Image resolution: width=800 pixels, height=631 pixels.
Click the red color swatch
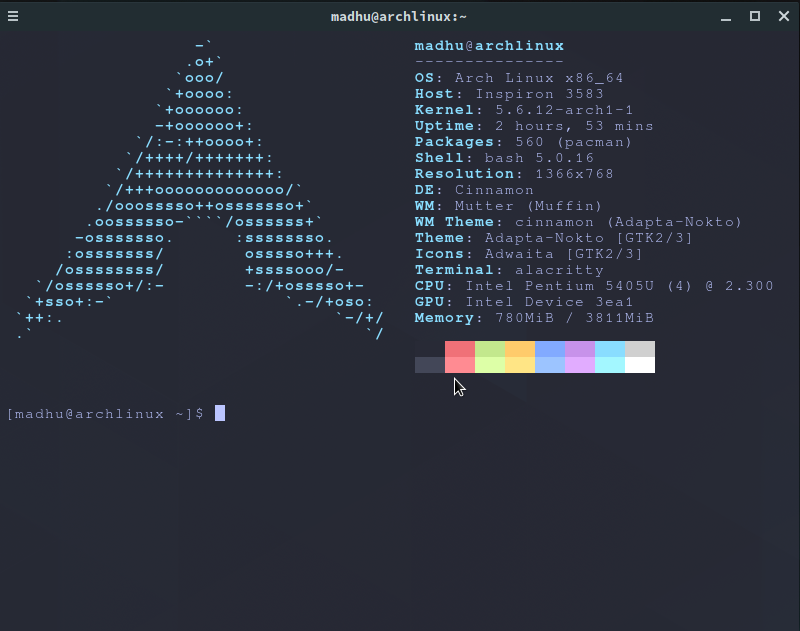(x=460, y=357)
